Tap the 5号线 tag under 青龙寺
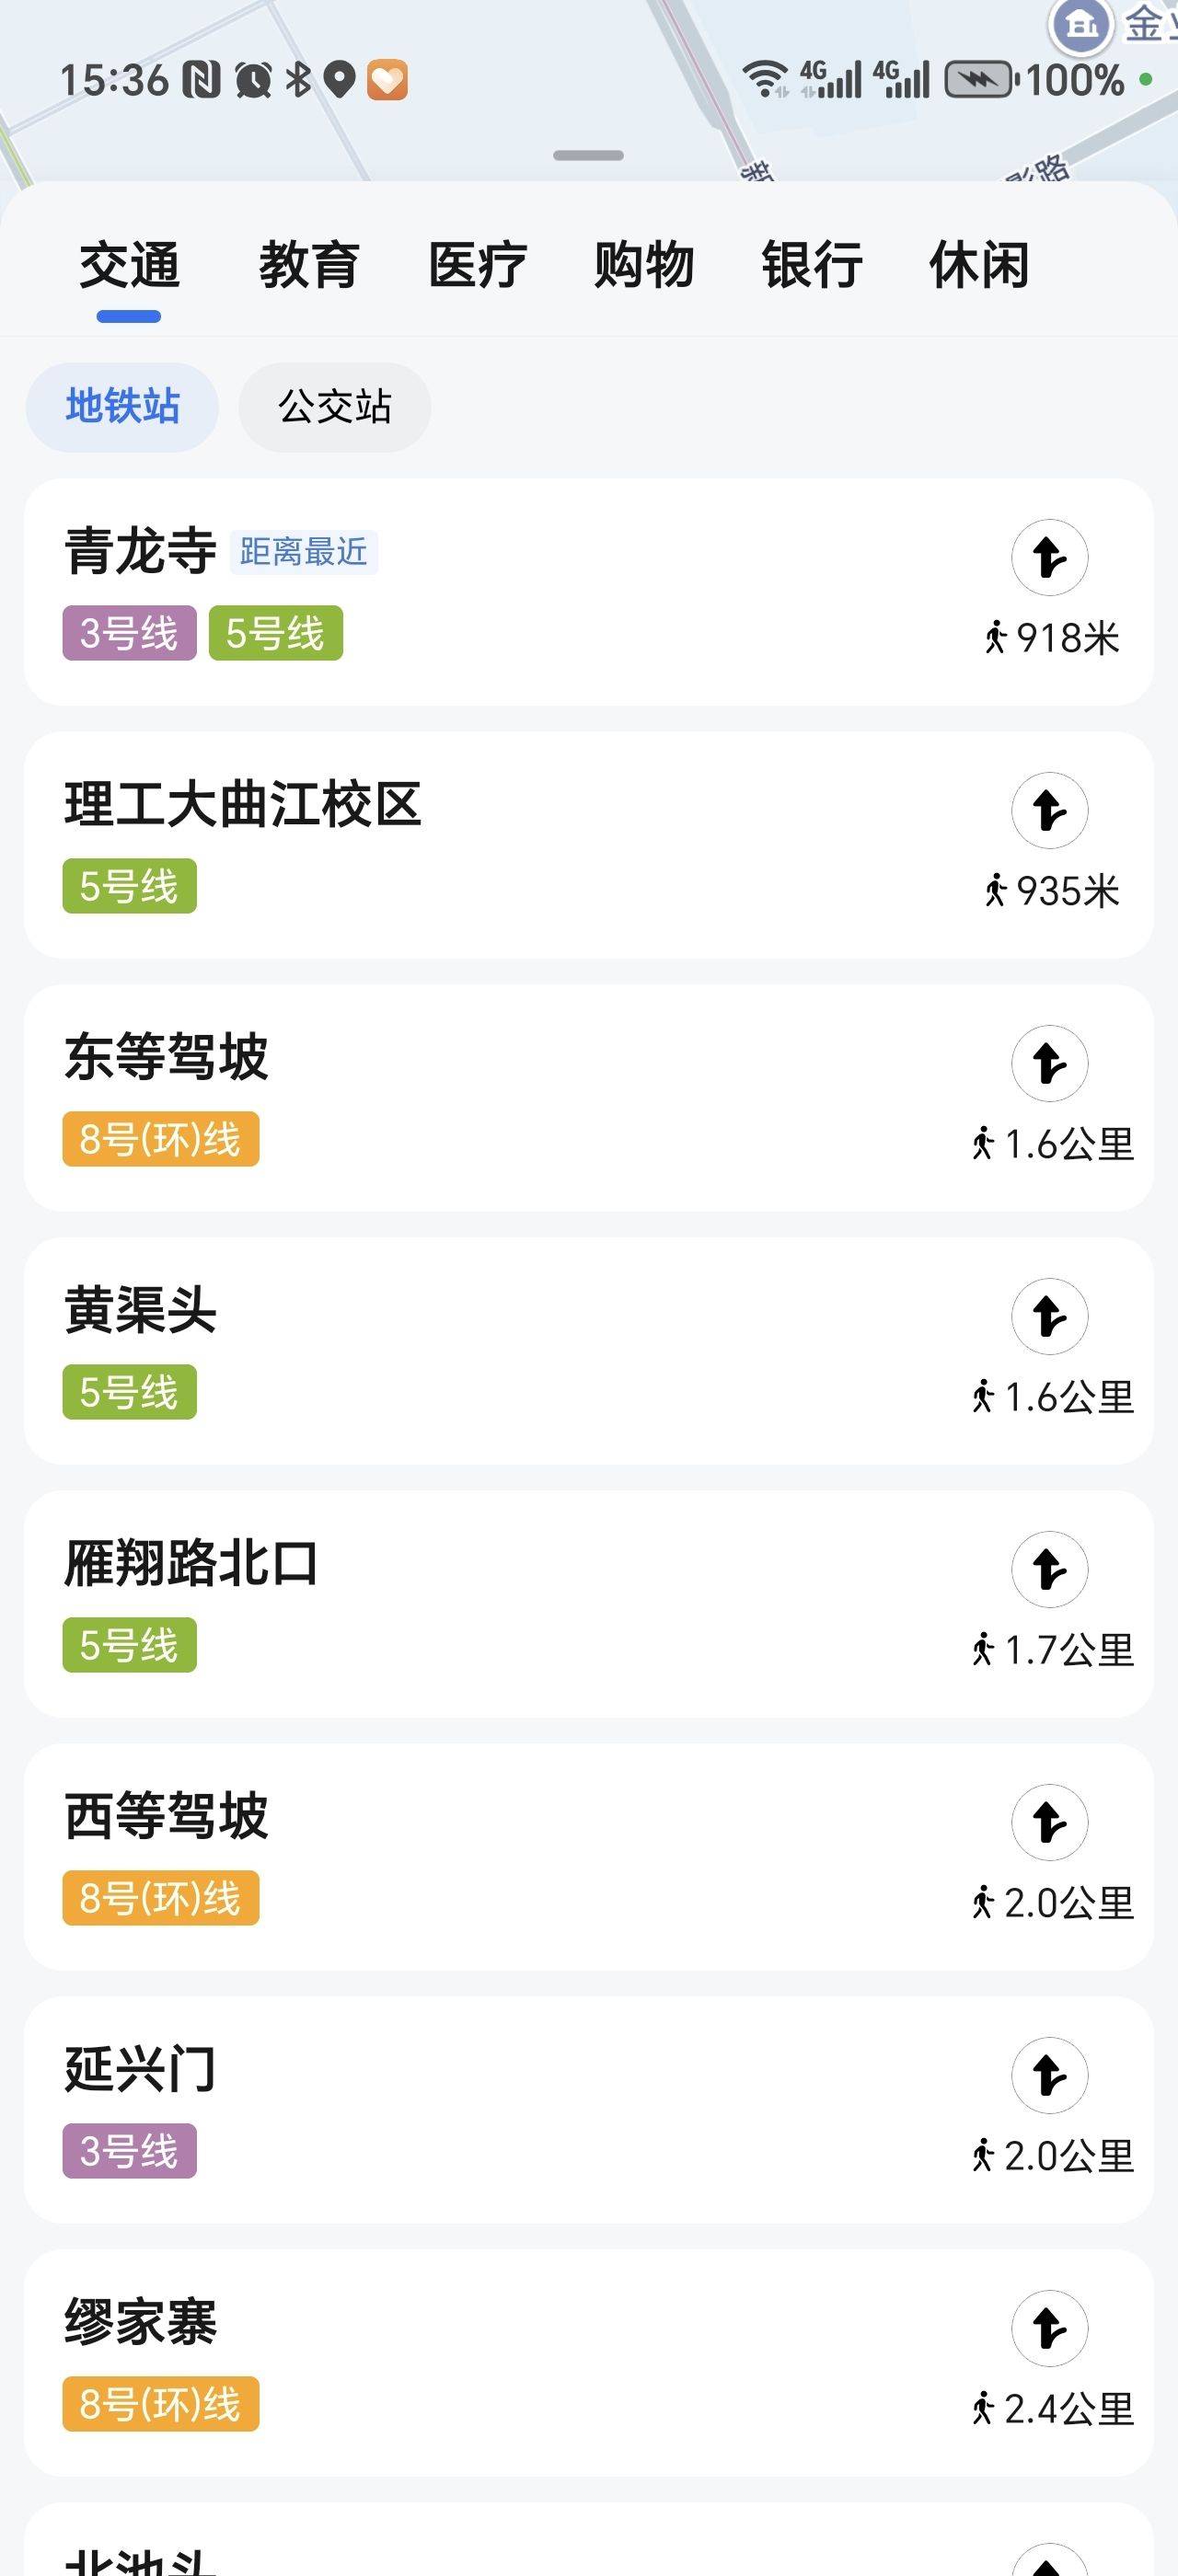The height and width of the screenshot is (2576, 1178). tap(275, 633)
